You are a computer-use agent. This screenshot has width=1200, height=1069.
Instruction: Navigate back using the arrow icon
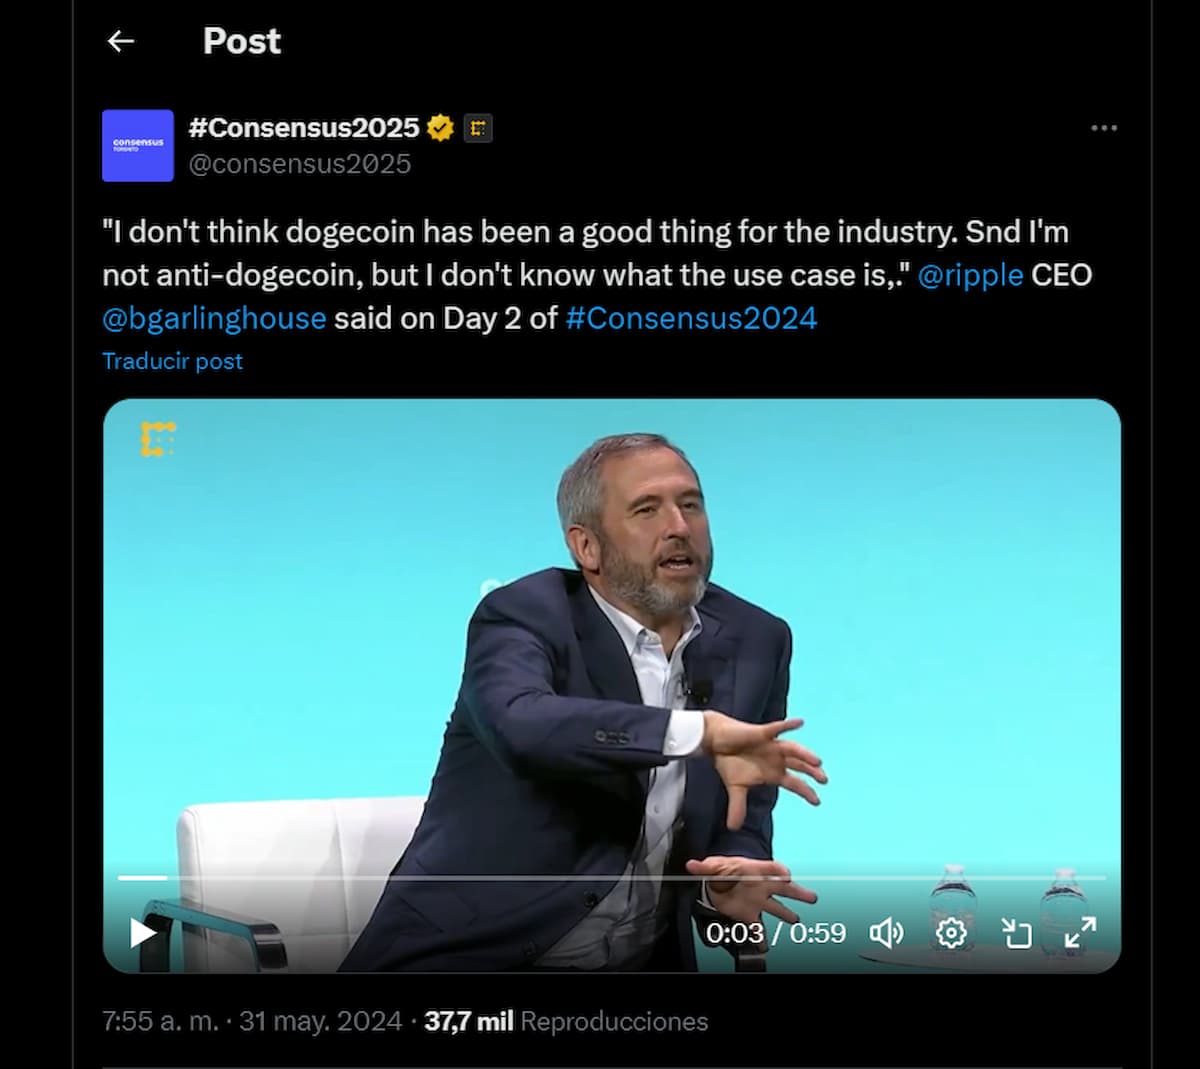[120, 41]
